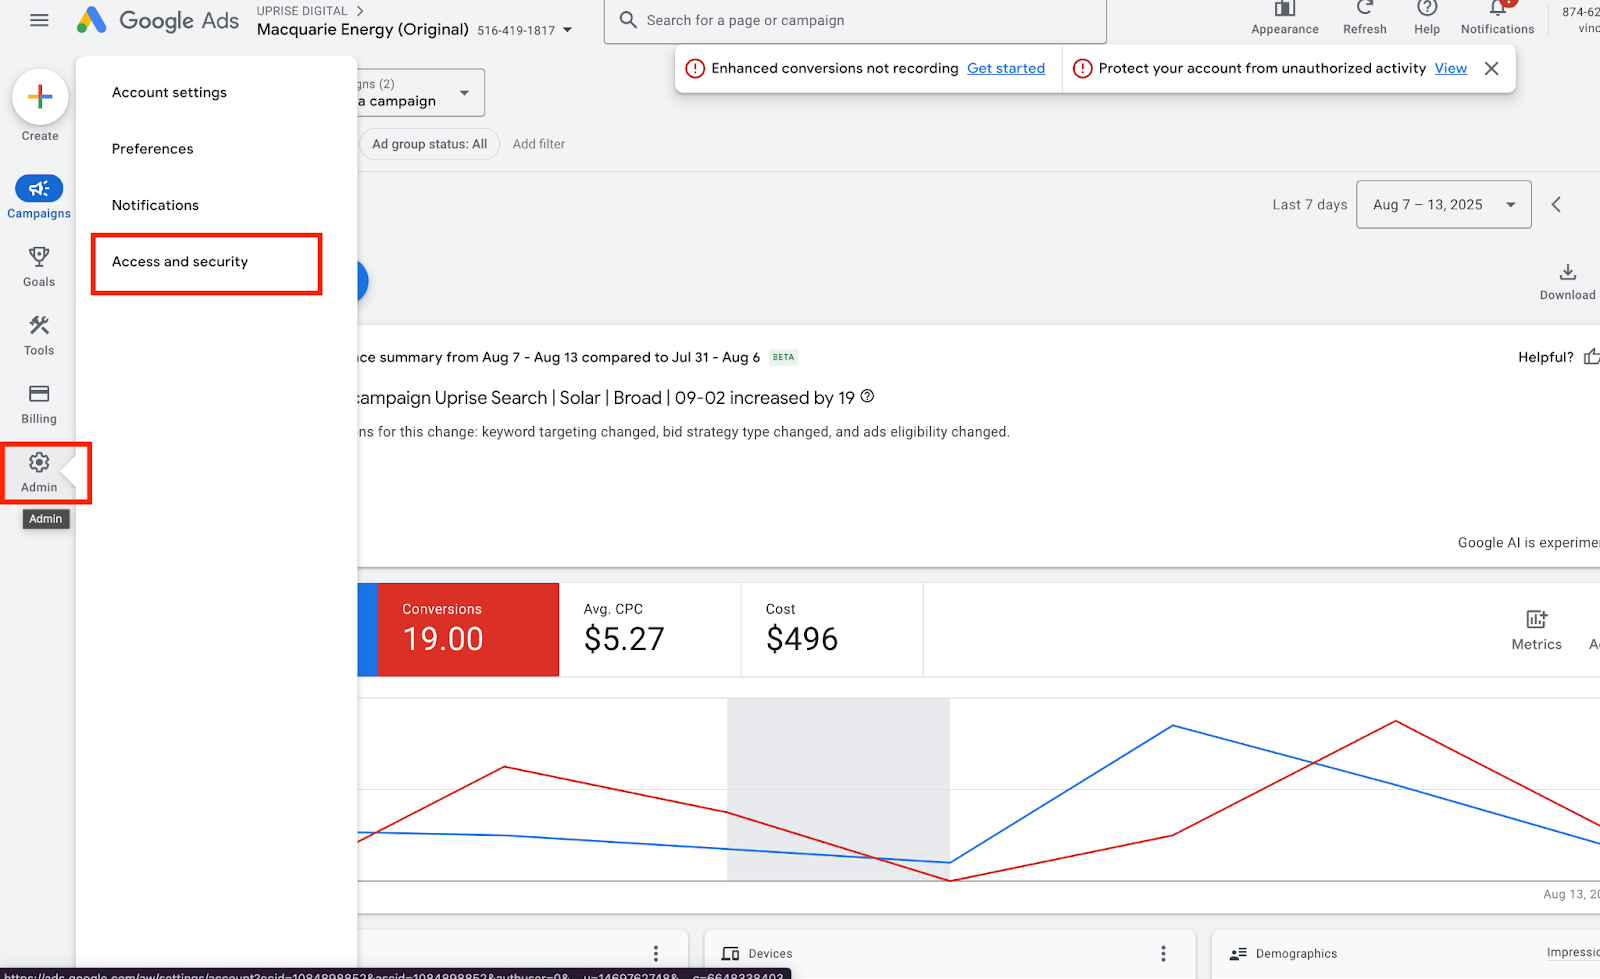Dismiss the notification banner
The width and height of the screenshot is (1600, 979).
[1492, 68]
